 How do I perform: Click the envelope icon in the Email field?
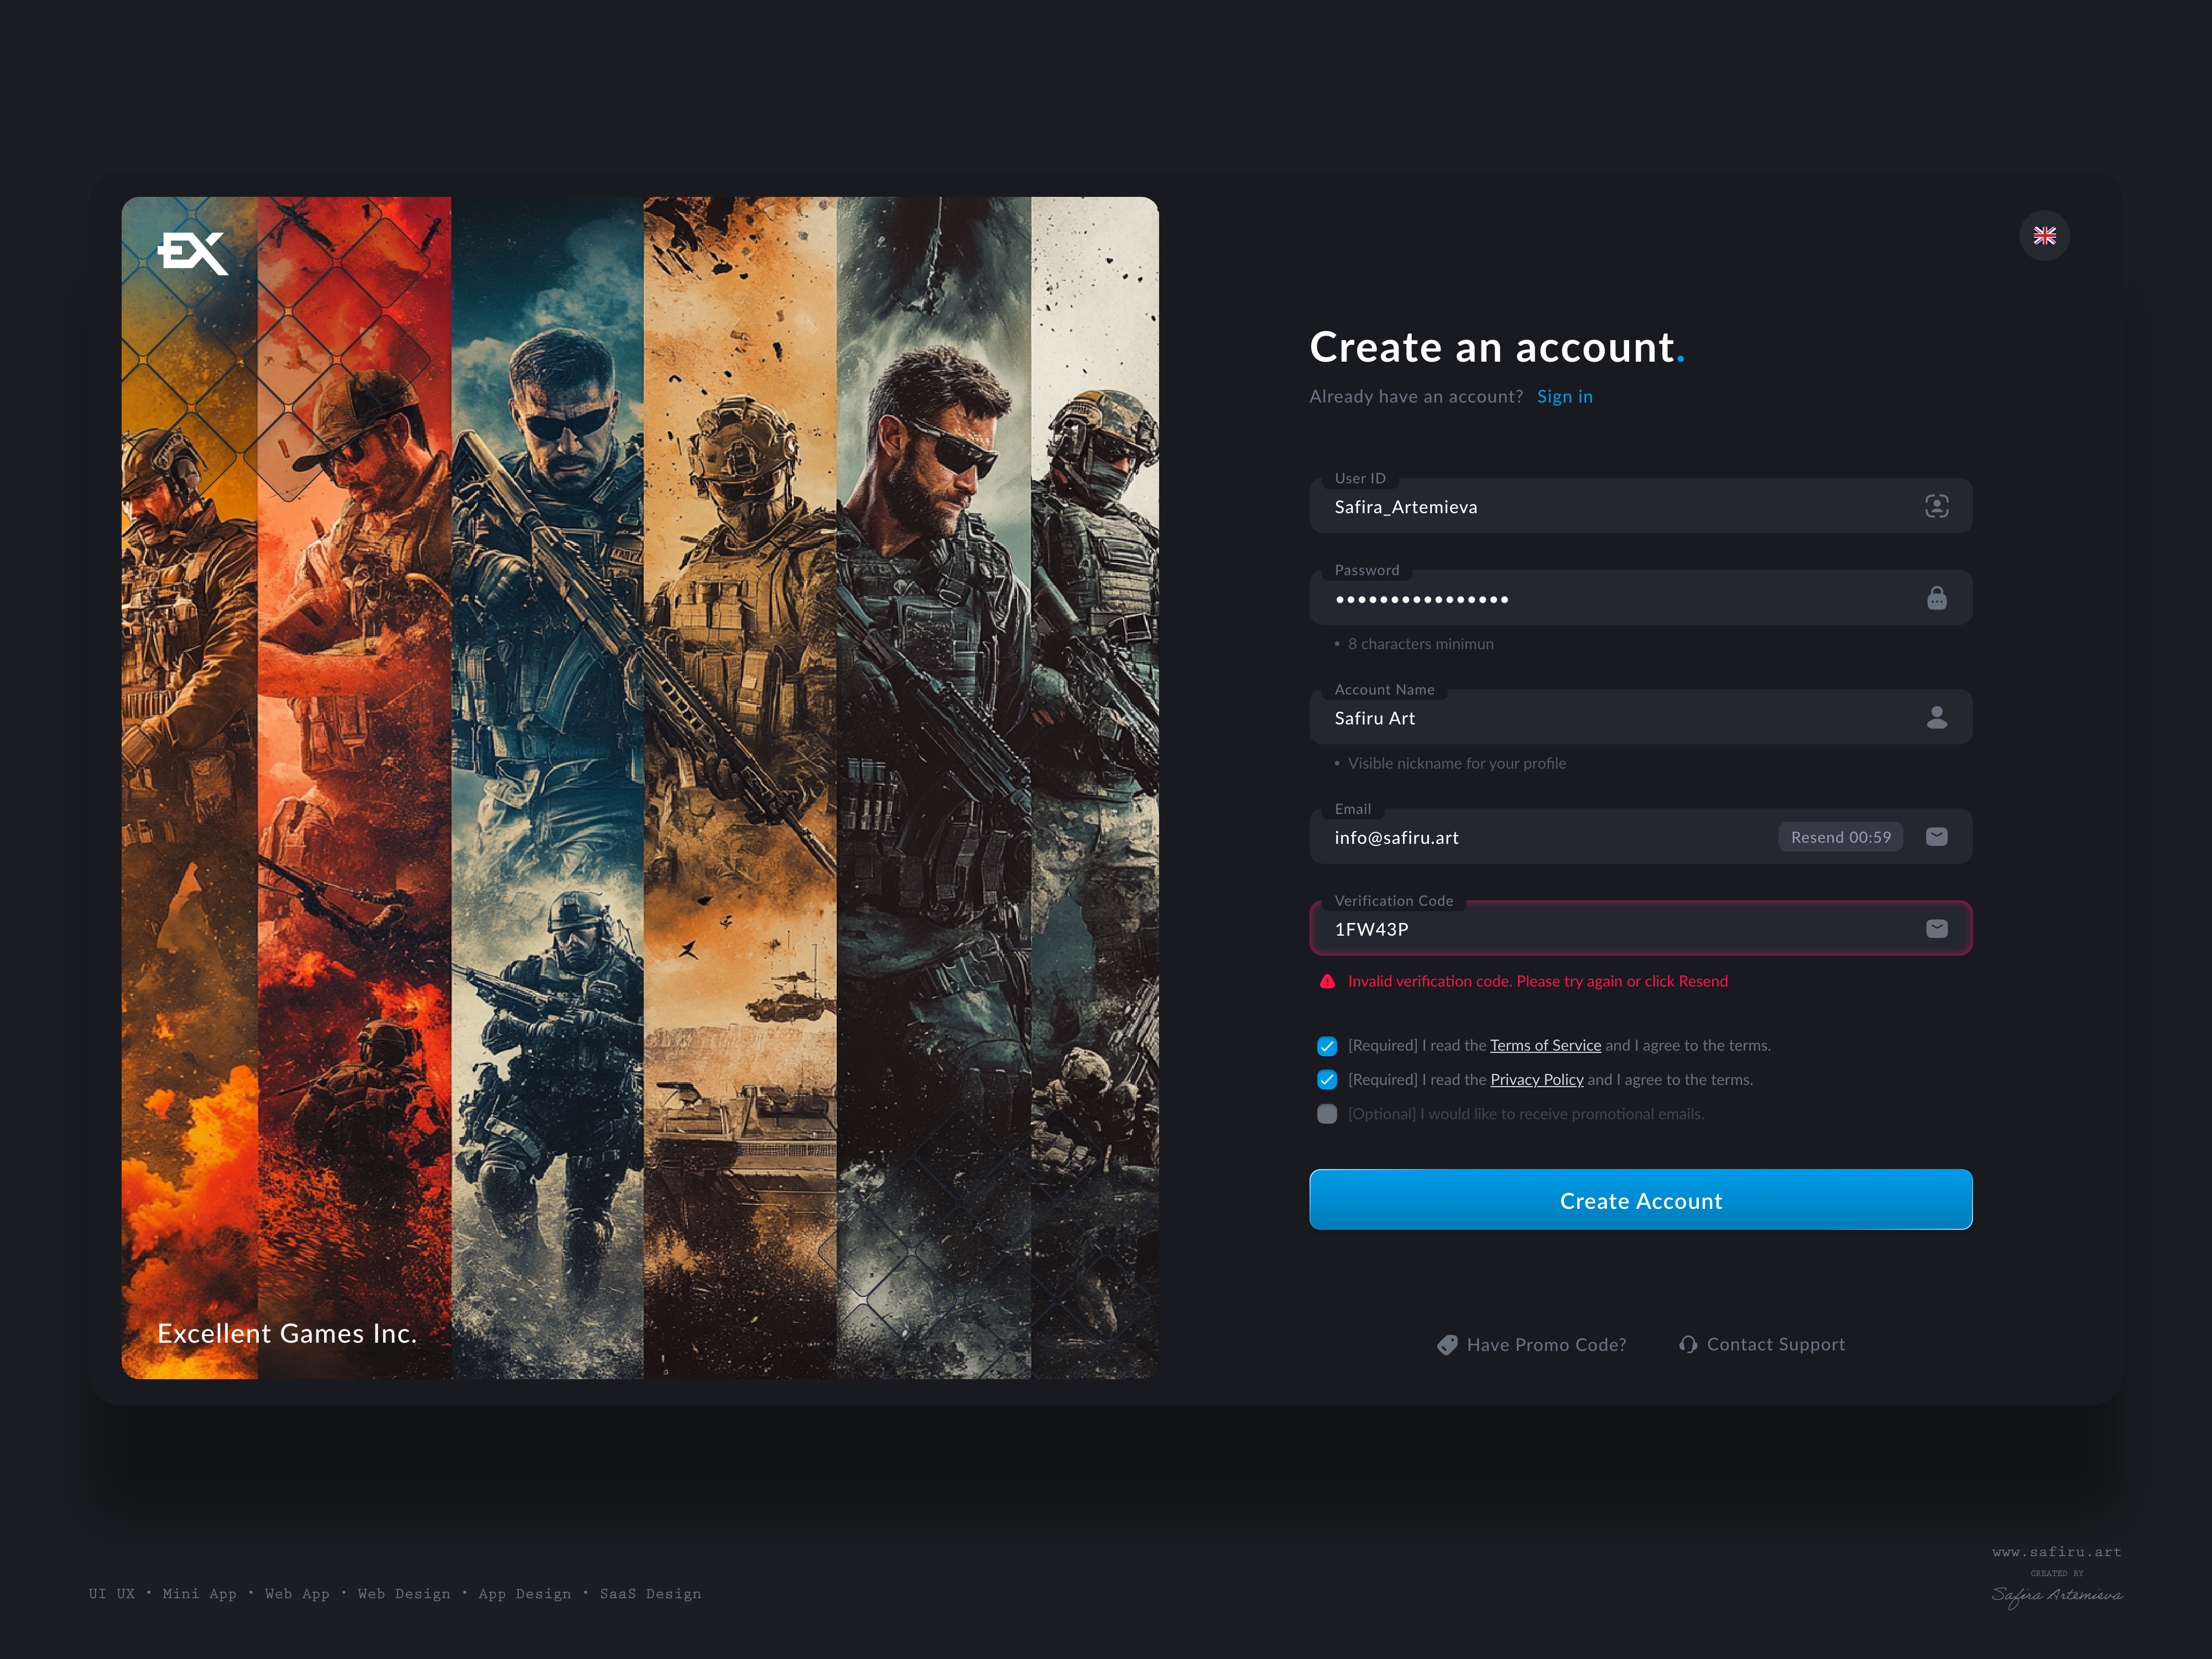[1937, 836]
